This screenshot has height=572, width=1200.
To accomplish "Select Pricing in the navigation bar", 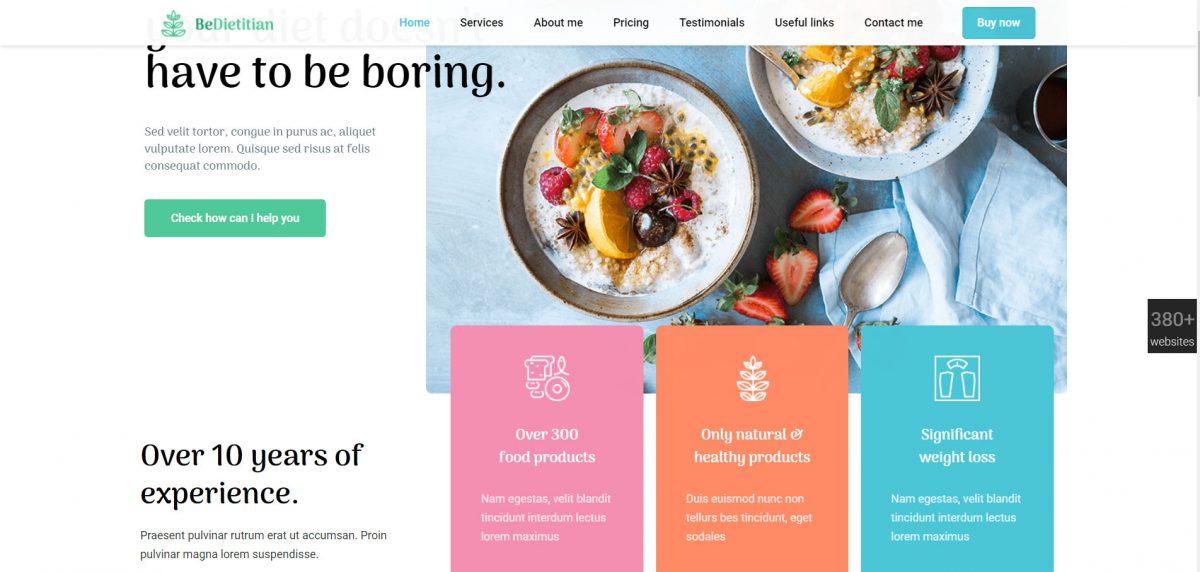I will (x=631, y=22).
